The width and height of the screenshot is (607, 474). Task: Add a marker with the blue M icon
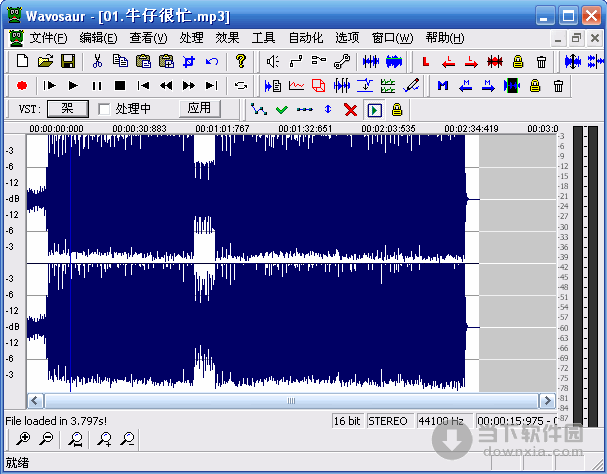(x=443, y=85)
